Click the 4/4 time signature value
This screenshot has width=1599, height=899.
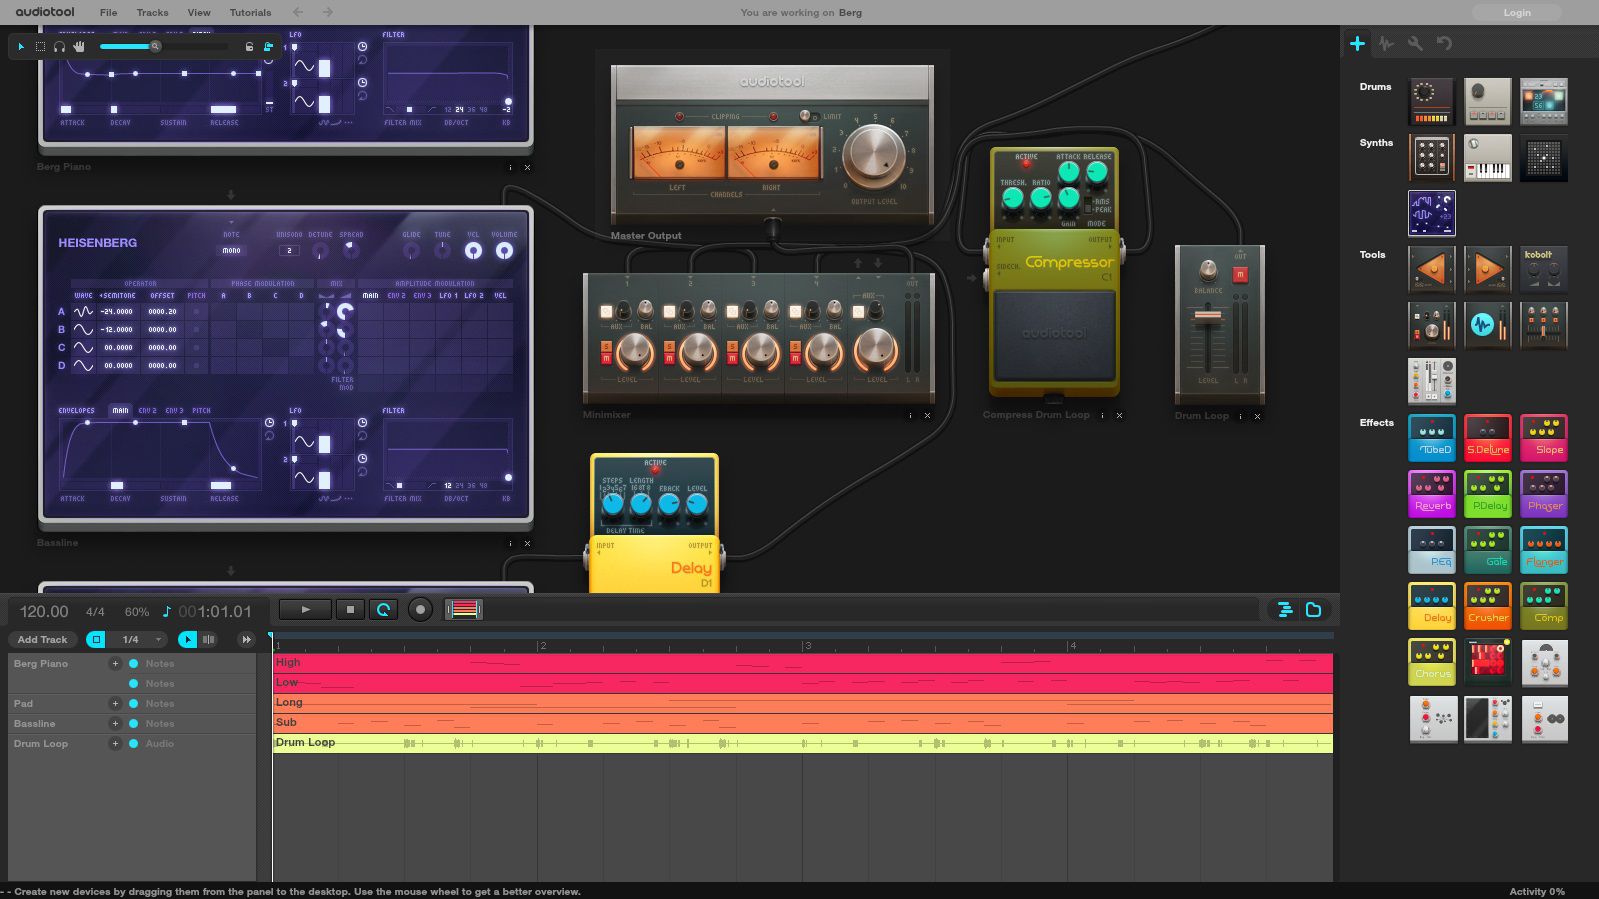click(x=95, y=611)
